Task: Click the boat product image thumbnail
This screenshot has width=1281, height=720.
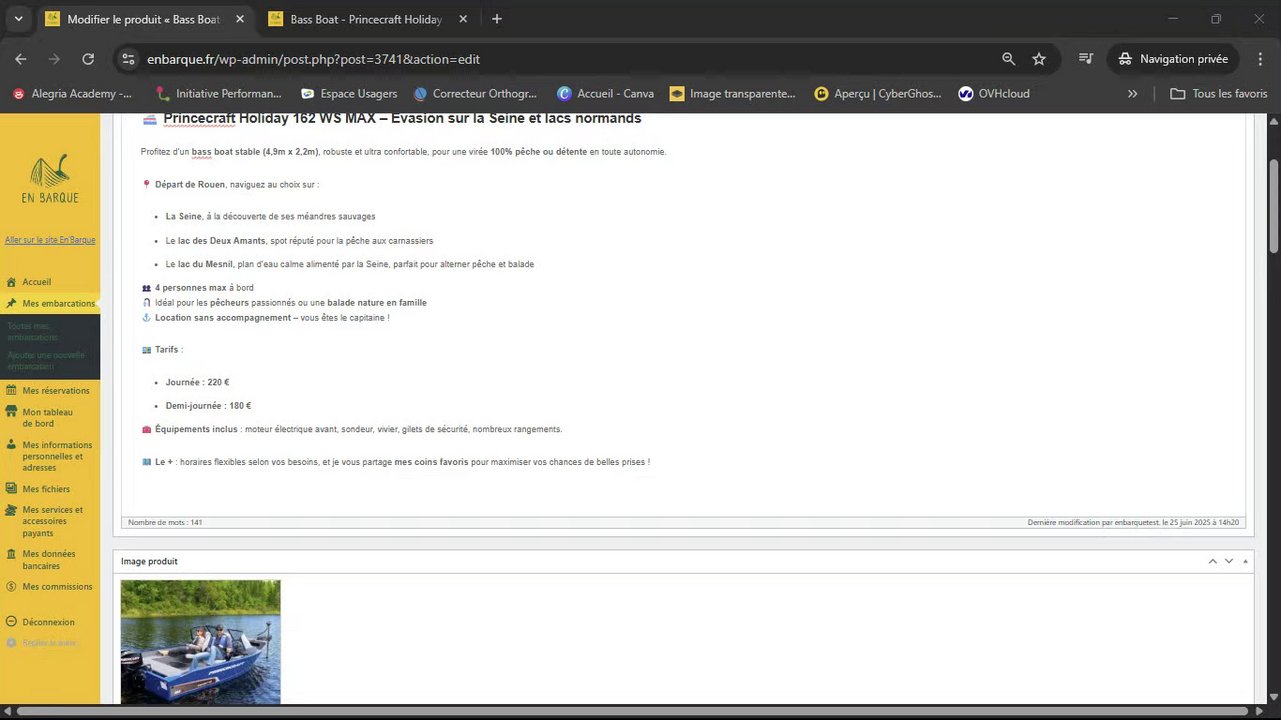Action: 201,642
